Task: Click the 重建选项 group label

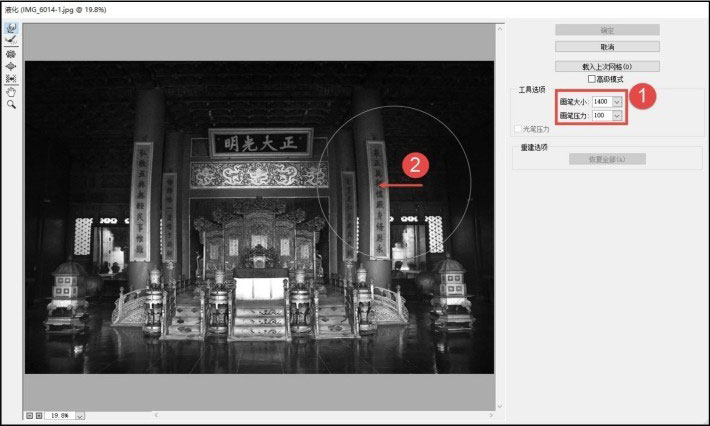Action: [534, 147]
